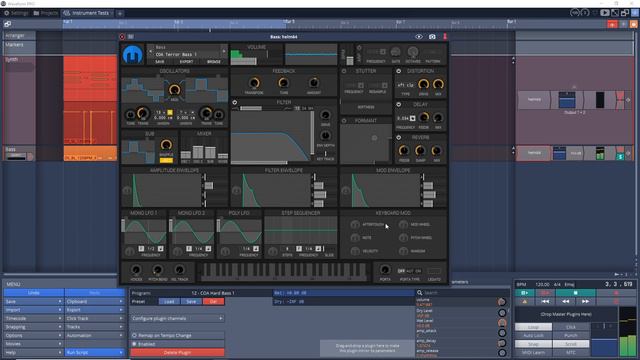
Task: Click the Distortion MIX knob
Action: (x=438, y=84)
